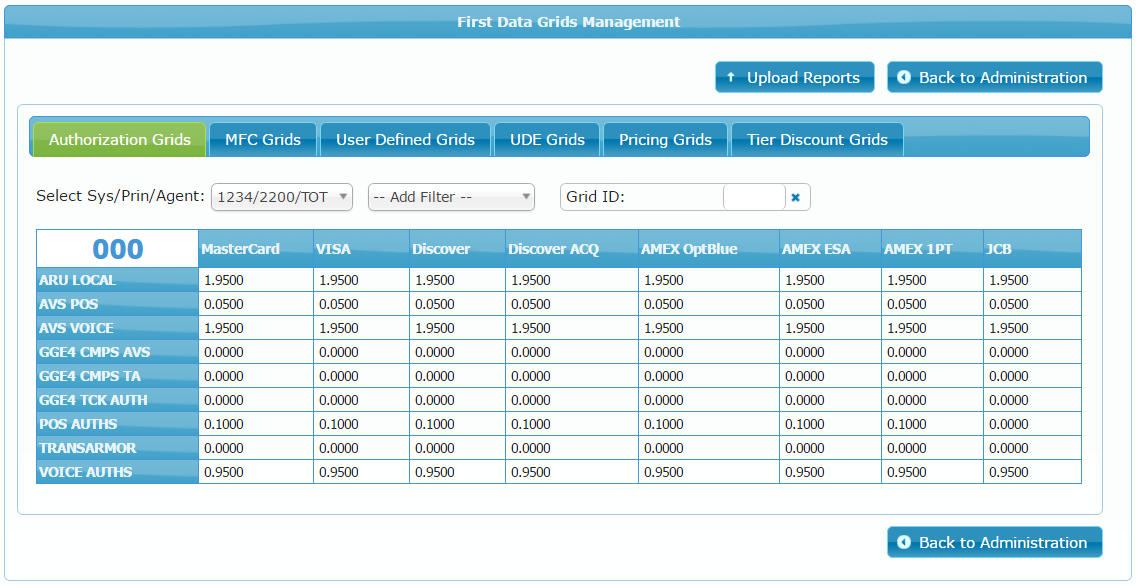This screenshot has width=1138, height=588.
Task: Switch to the Tier Discount Grids tab
Action: pyautogui.click(x=817, y=139)
